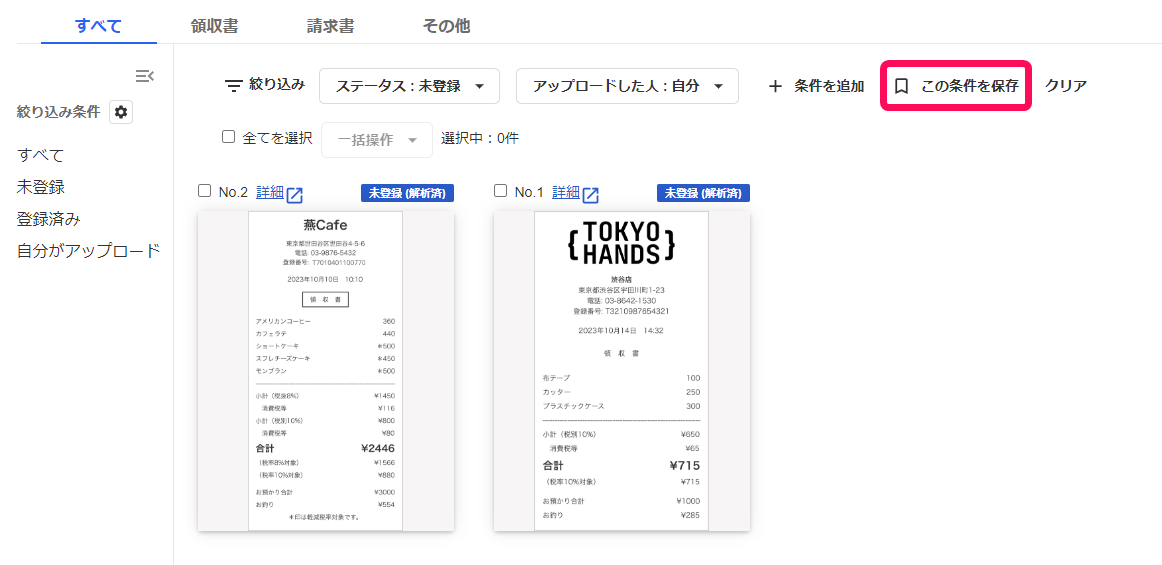Collapse the sidebar with the menu-fold icon
Viewport: 1162px width, 565px height.
point(144,76)
